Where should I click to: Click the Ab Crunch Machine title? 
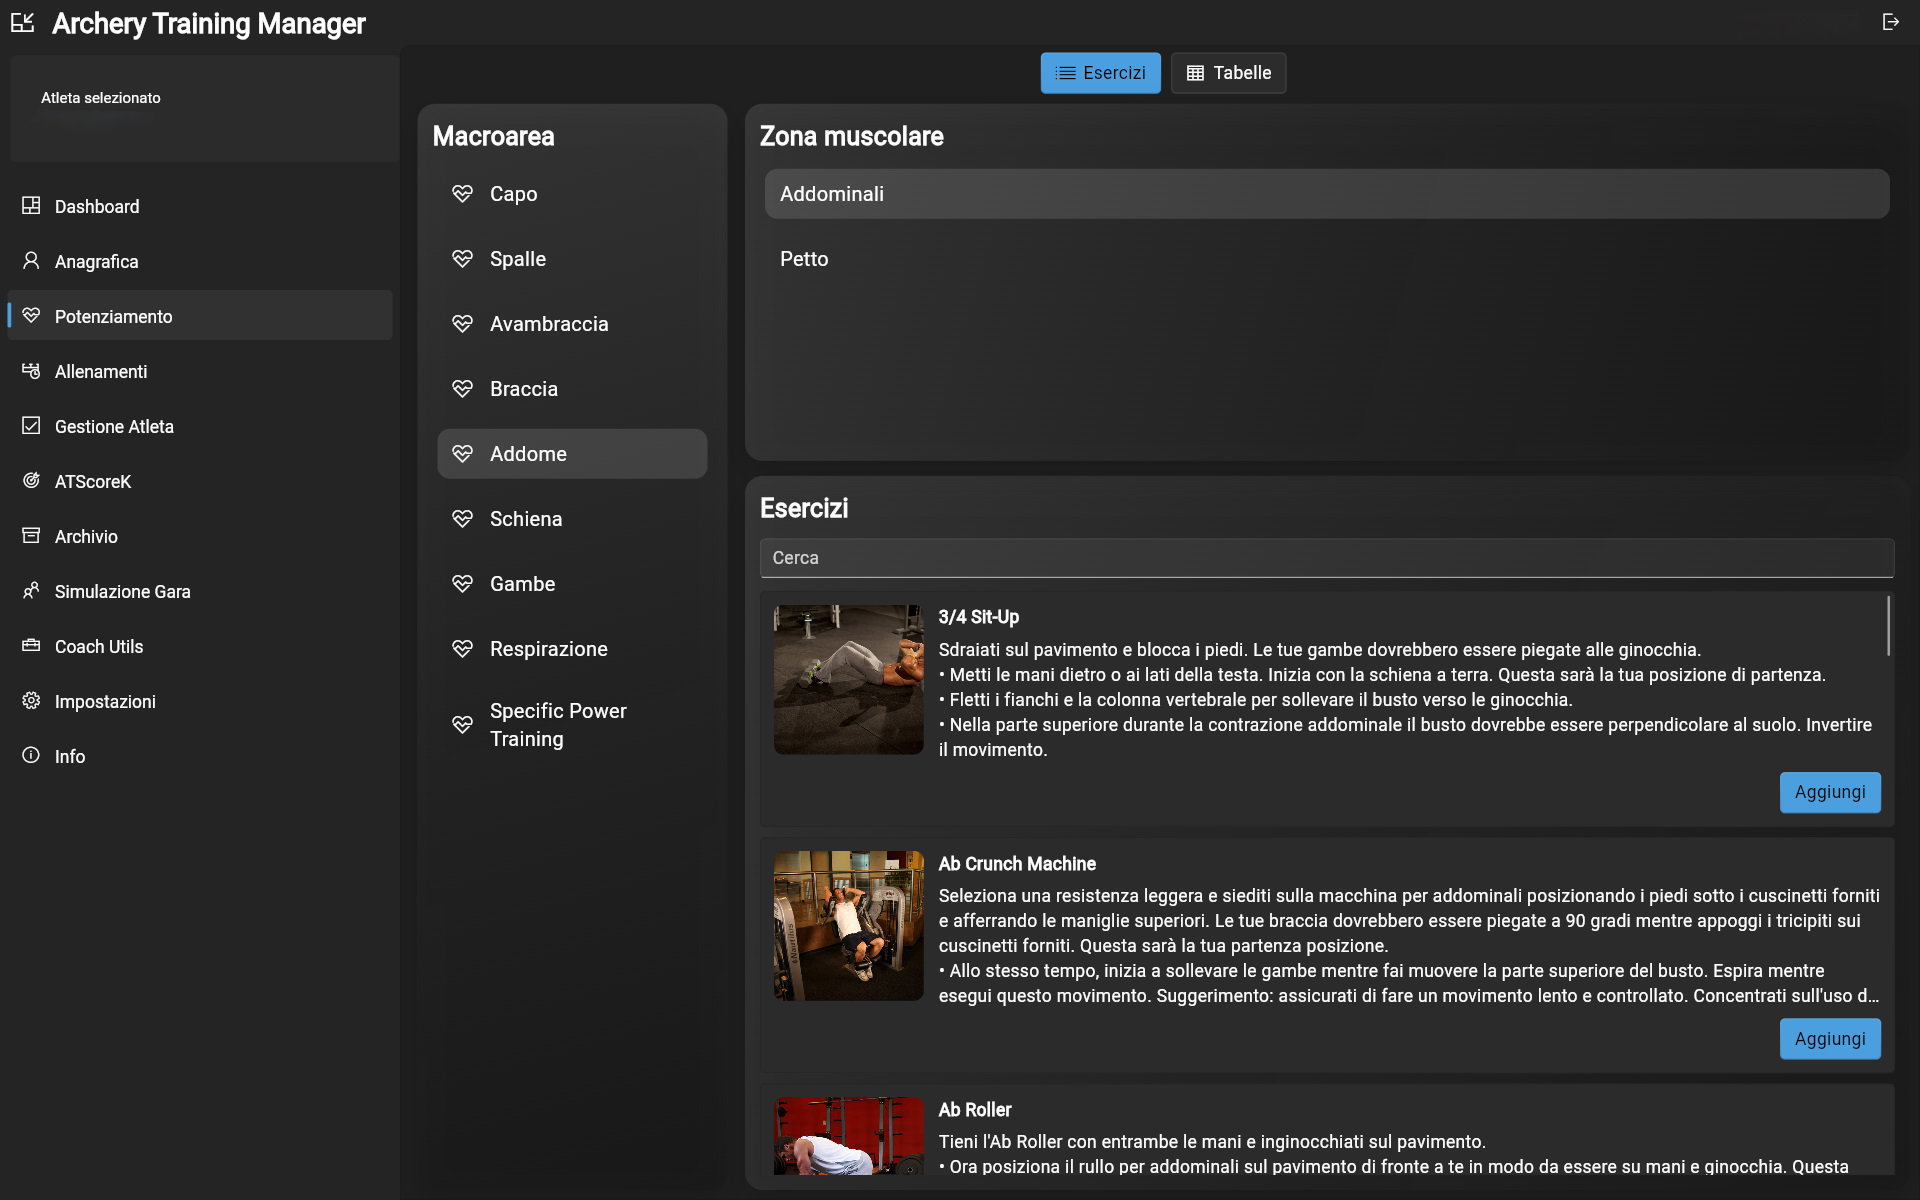point(1017,864)
